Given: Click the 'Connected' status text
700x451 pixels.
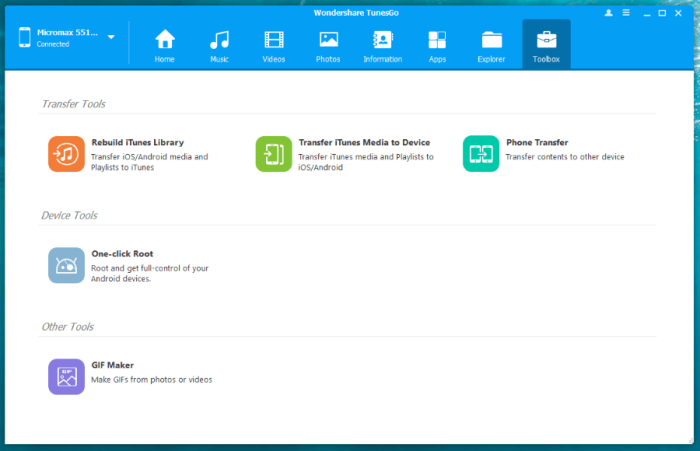Looking at the screenshot, I should click(53, 44).
